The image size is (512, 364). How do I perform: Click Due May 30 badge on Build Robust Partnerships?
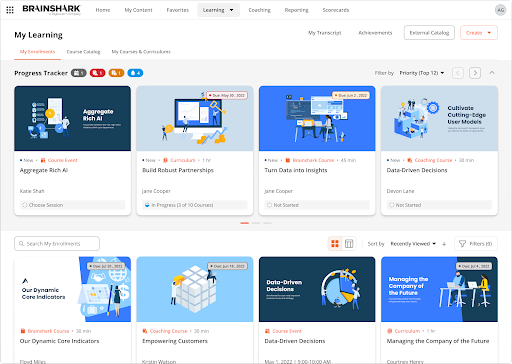click(227, 95)
